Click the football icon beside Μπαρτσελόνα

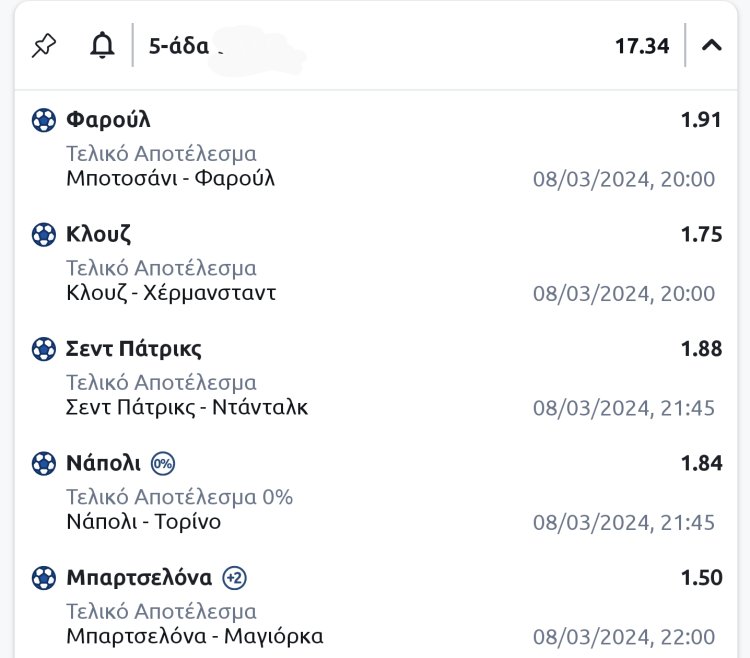[44, 578]
